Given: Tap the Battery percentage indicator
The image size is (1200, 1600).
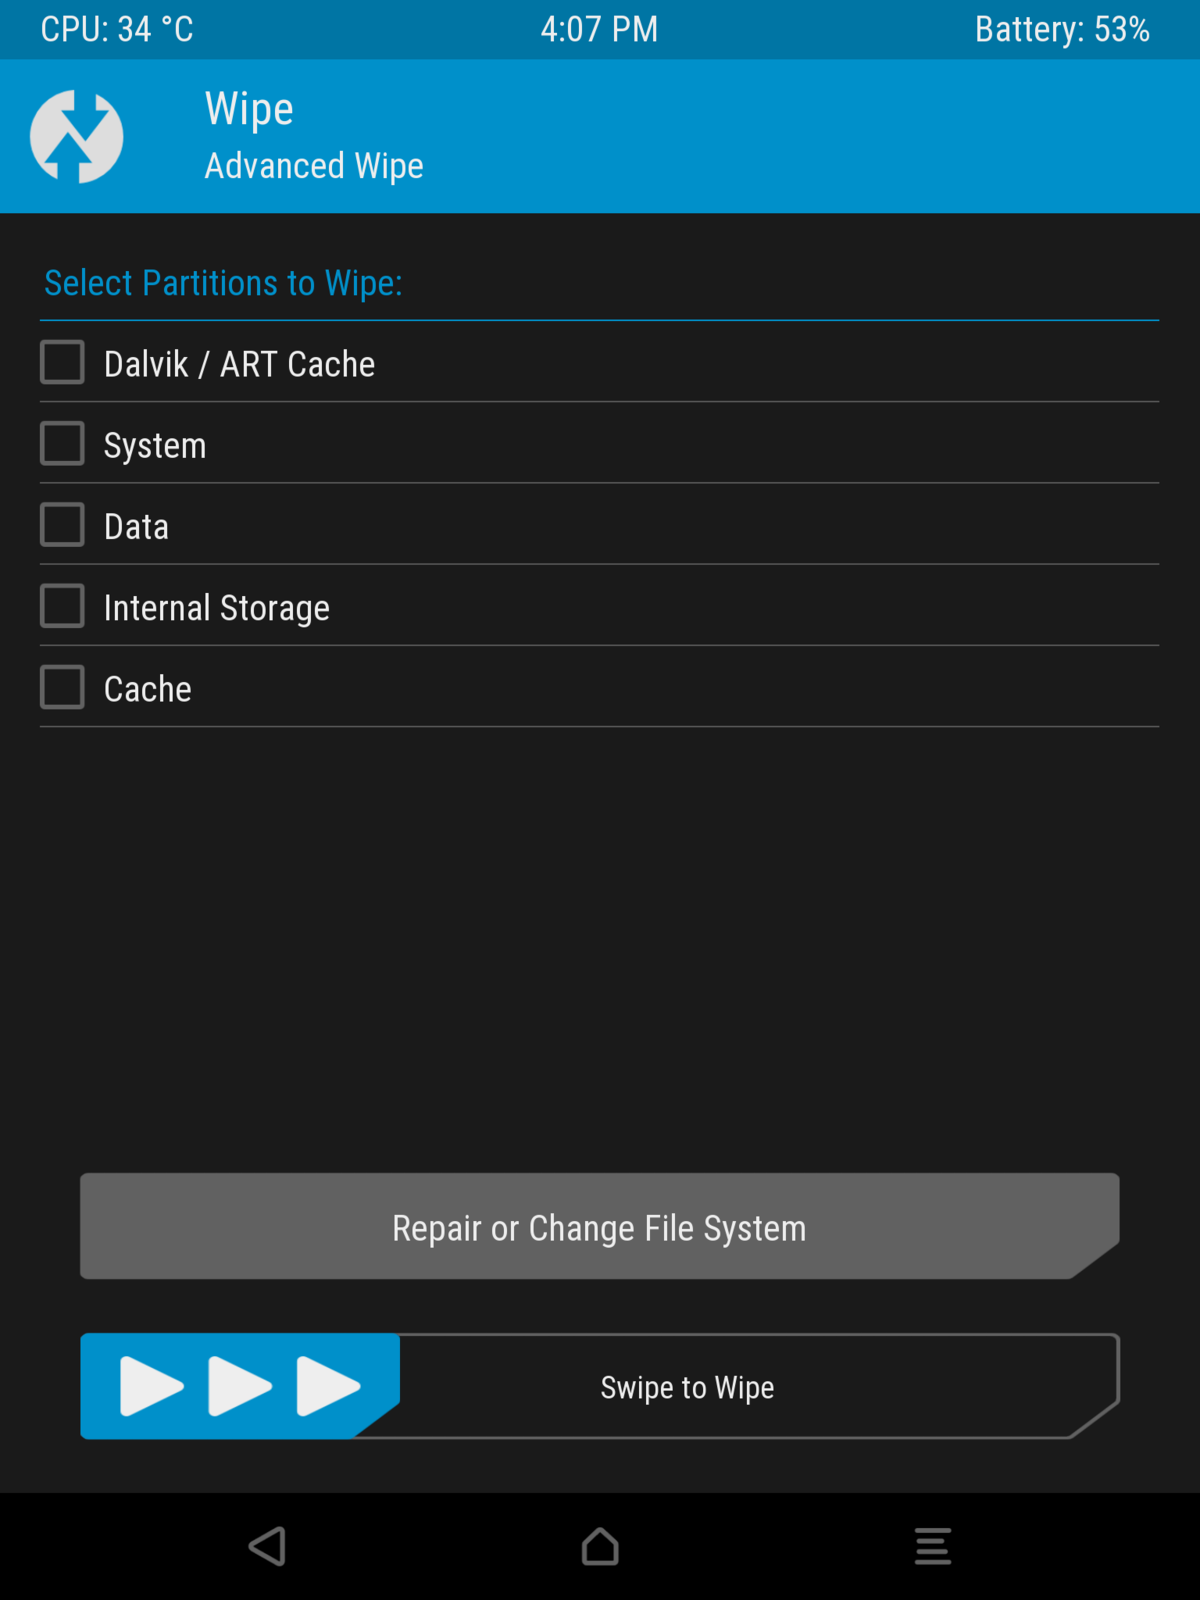Looking at the screenshot, I should click(1062, 29).
